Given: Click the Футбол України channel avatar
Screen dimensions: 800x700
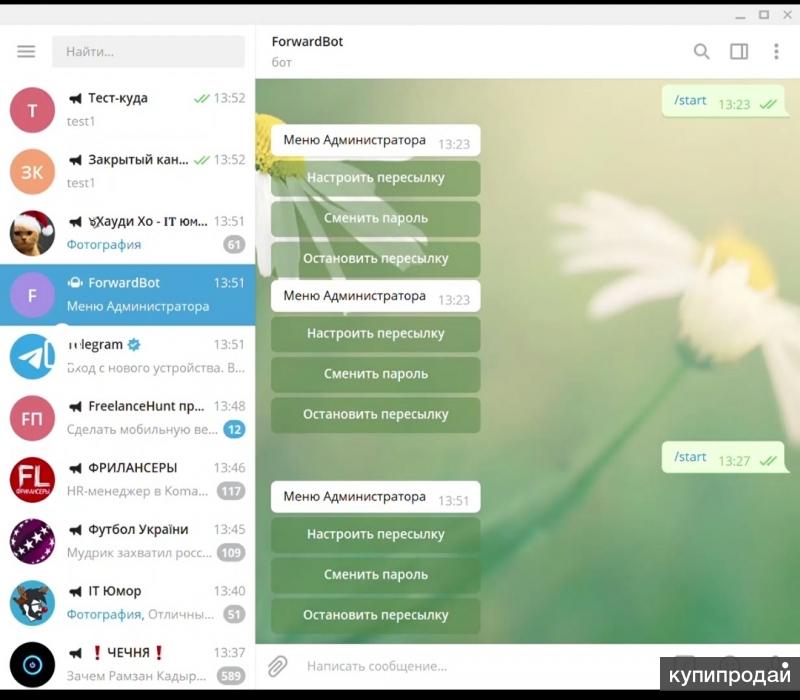Looking at the screenshot, I should tap(32, 541).
